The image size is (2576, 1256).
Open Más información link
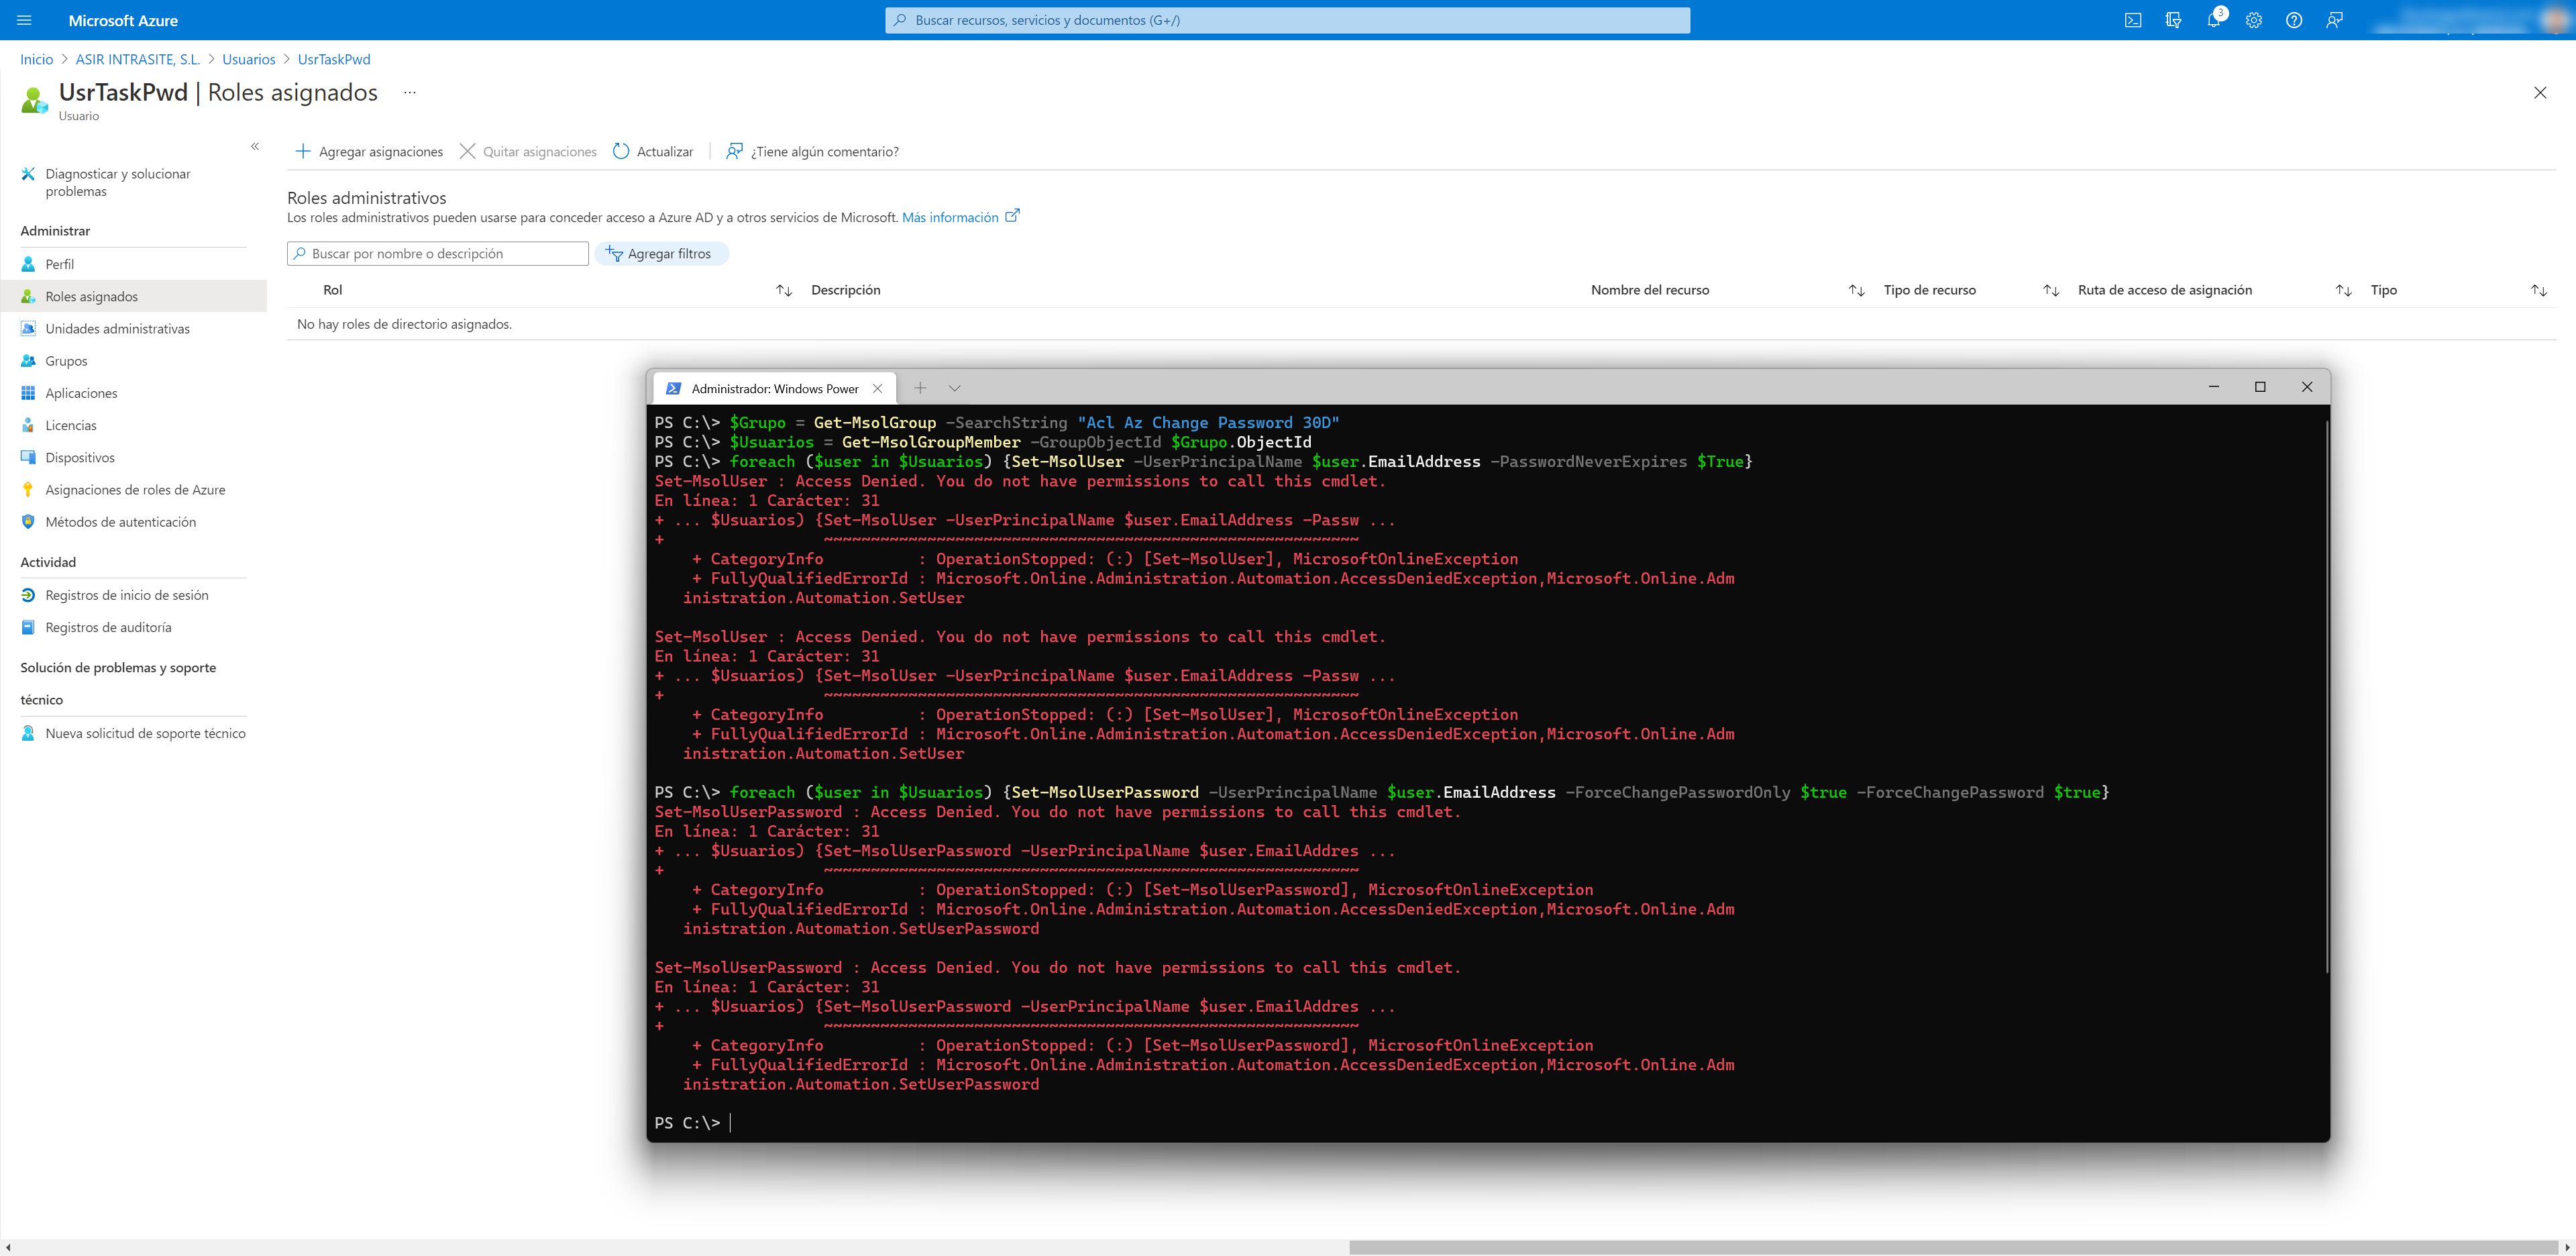(960, 217)
